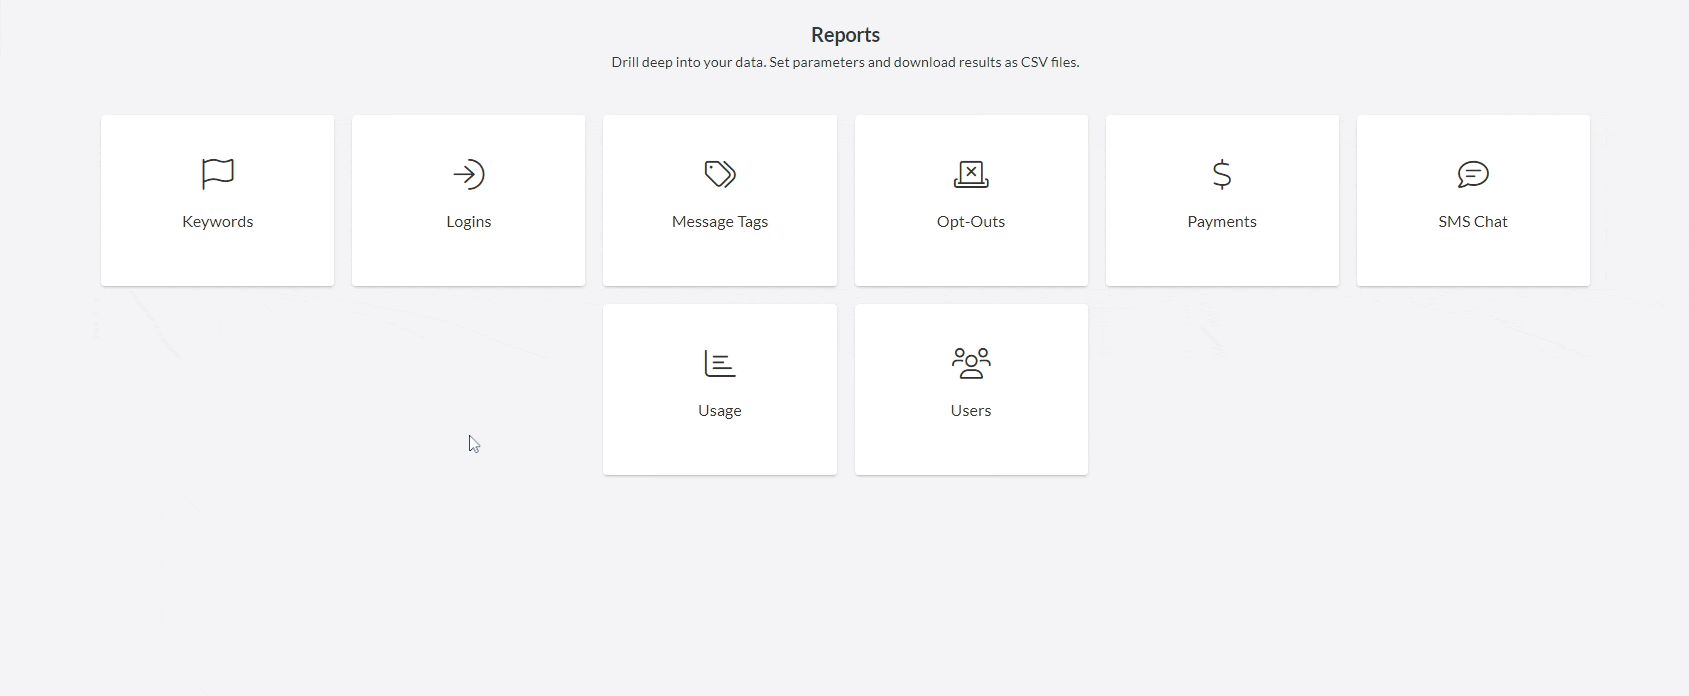Choose the Message Tags text label
The height and width of the screenshot is (696, 1689).
pyautogui.click(x=720, y=222)
